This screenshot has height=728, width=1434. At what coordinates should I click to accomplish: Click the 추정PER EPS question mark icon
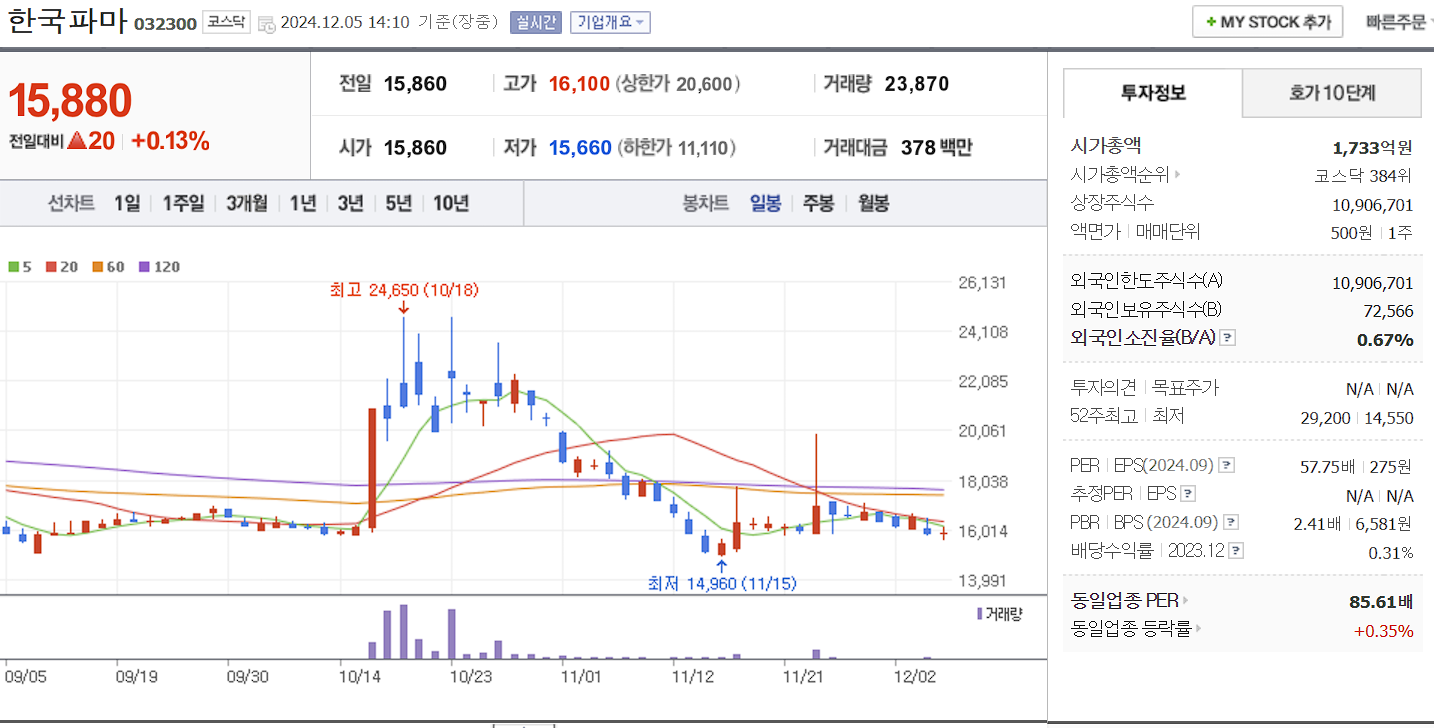(x=1187, y=494)
